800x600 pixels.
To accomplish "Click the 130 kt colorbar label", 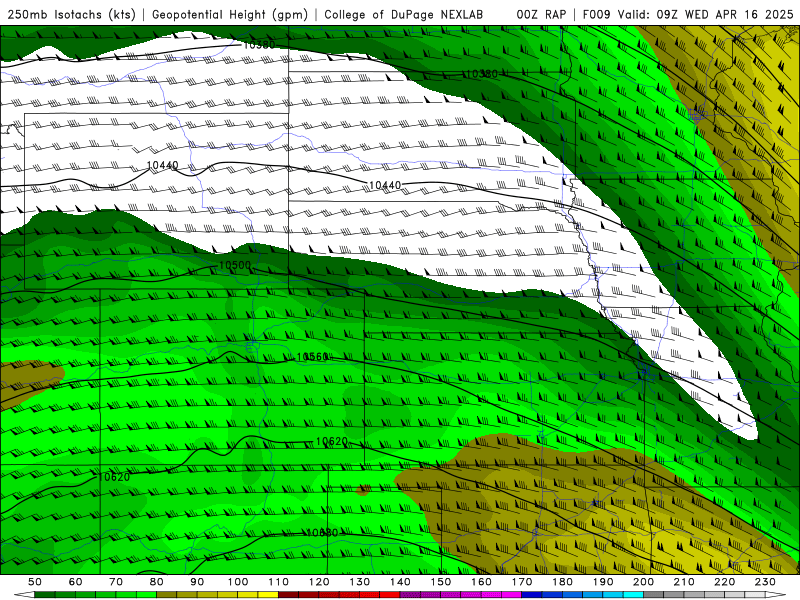I will 360,582.
